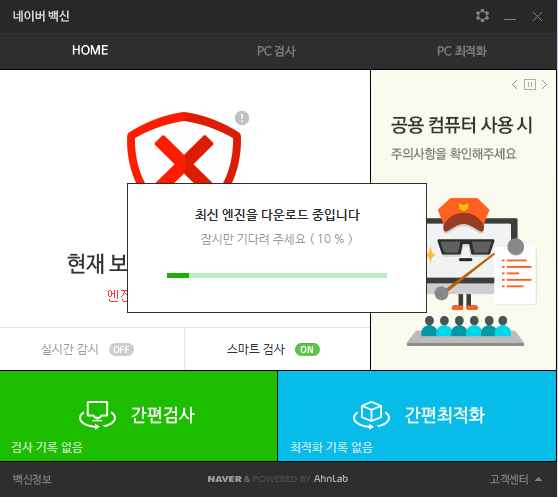The image size is (558, 497).
Task: Open the PC 검사 tab
Action: coord(276,51)
